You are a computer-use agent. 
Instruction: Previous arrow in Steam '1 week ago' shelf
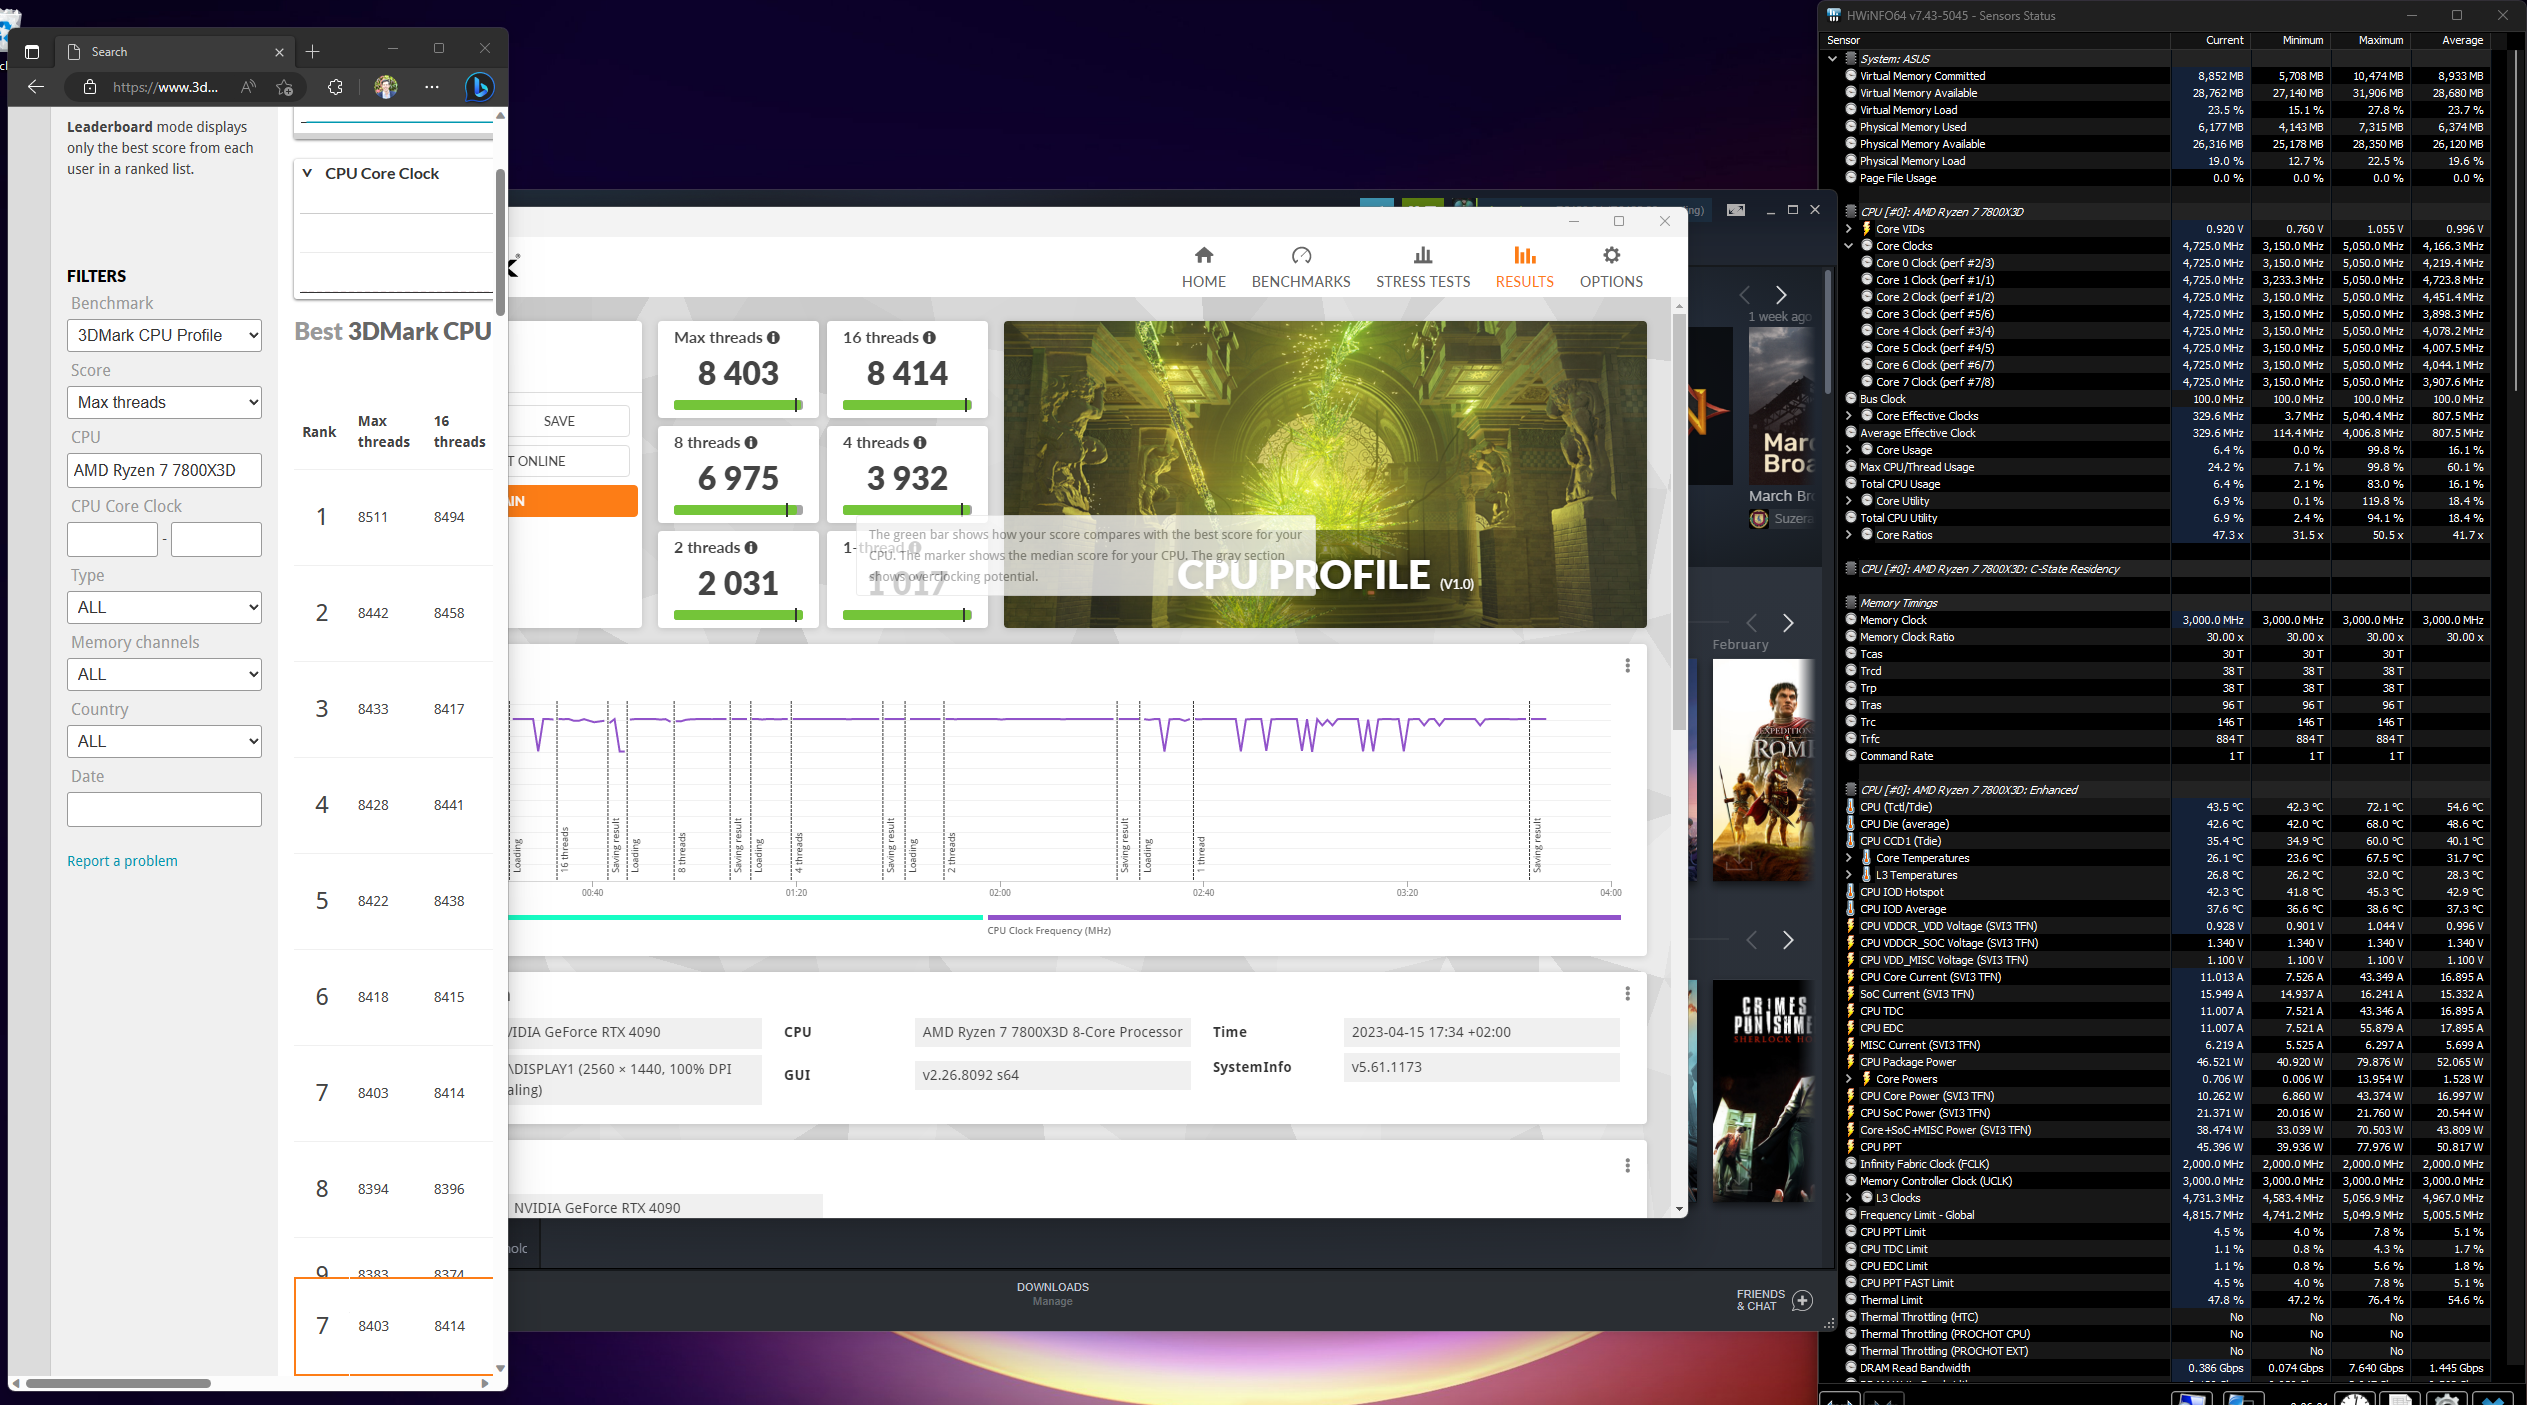(x=1745, y=295)
